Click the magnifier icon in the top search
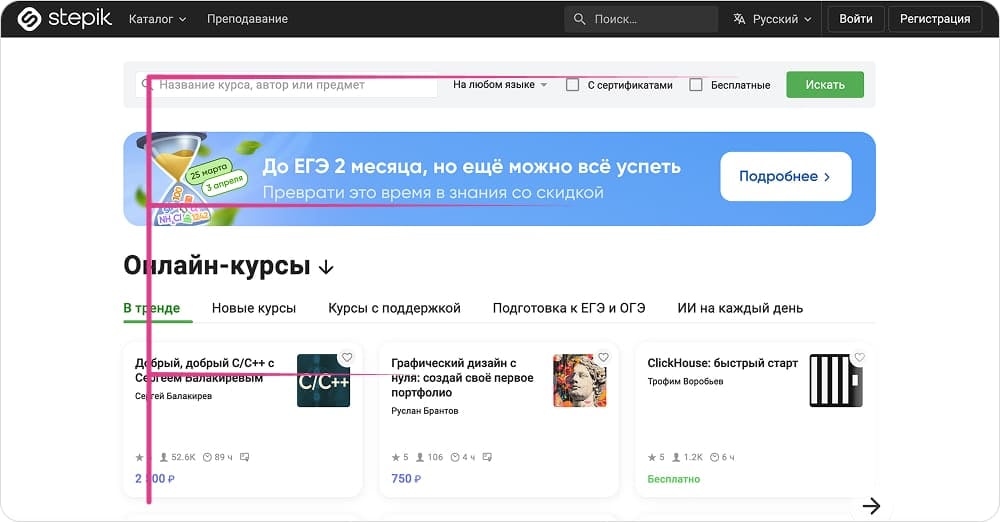The height and width of the screenshot is (522, 1000). click(579, 19)
